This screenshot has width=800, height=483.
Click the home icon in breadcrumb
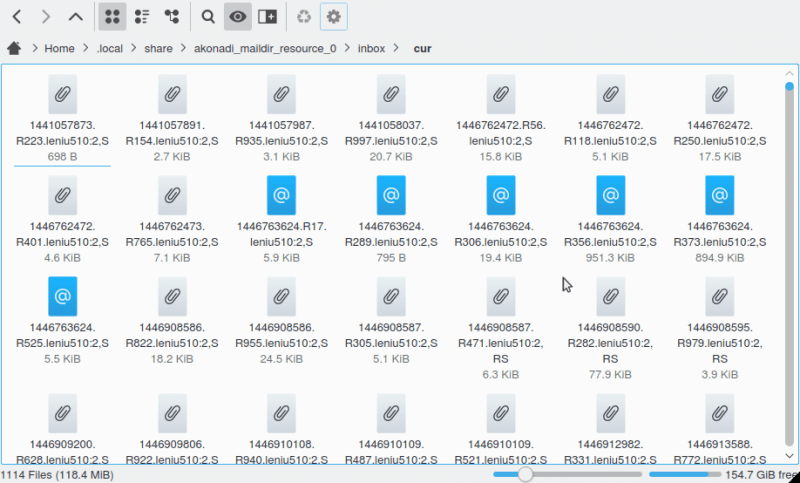[x=14, y=48]
